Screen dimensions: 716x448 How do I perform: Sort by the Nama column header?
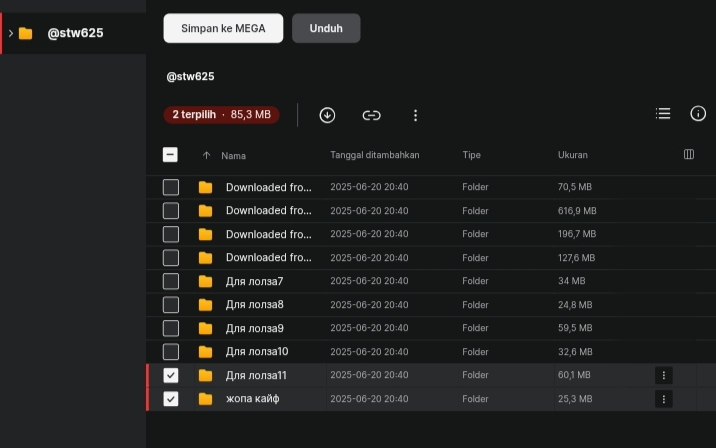click(233, 156)
